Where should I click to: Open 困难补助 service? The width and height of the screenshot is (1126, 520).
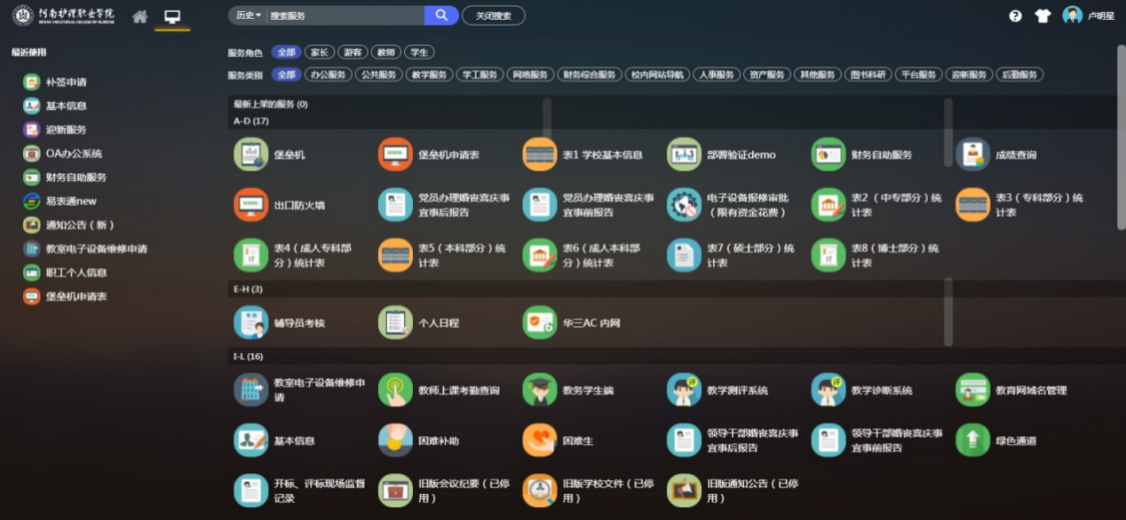click(419, 440)
